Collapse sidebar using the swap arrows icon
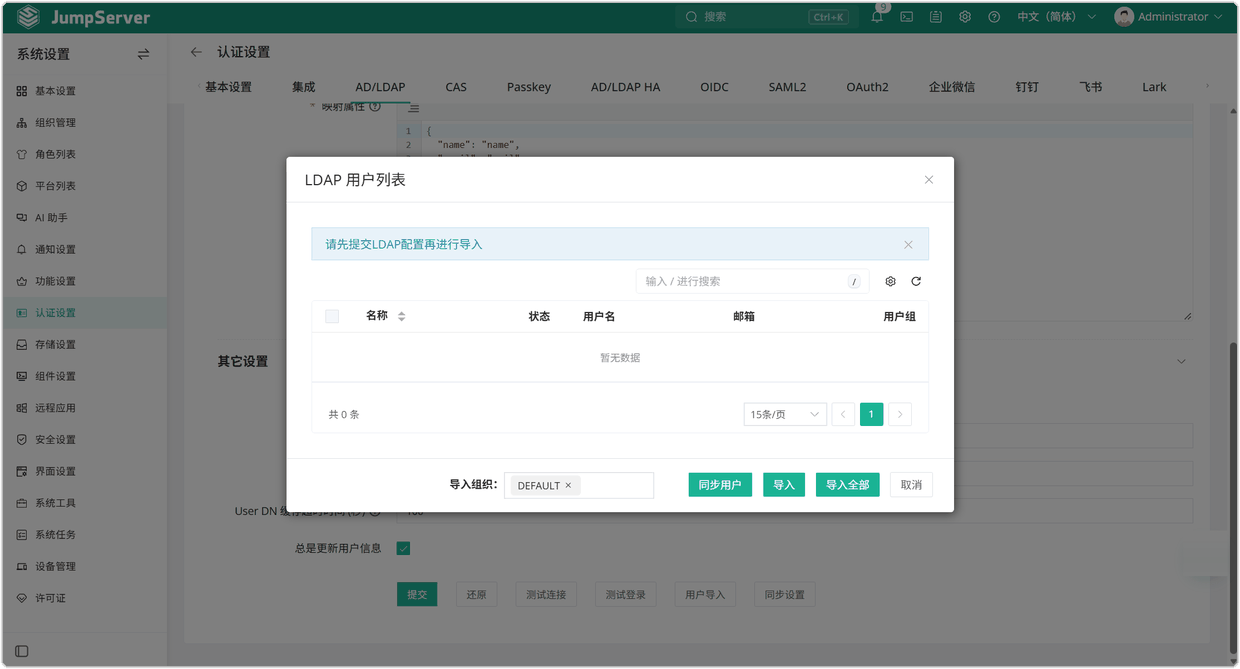 pos(143,54)
